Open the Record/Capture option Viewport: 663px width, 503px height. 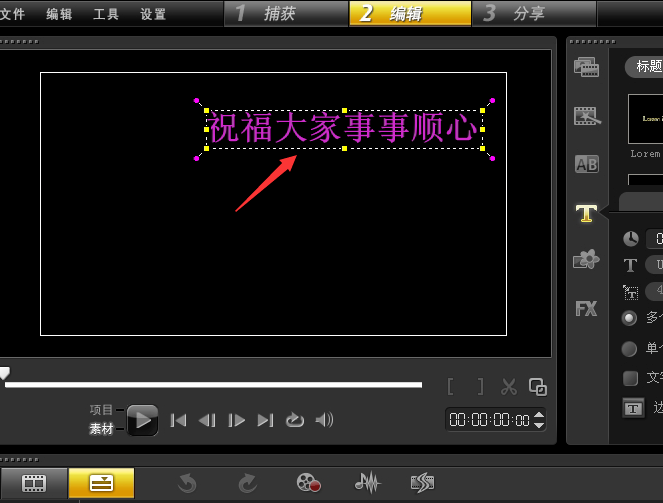click(308, 483)
